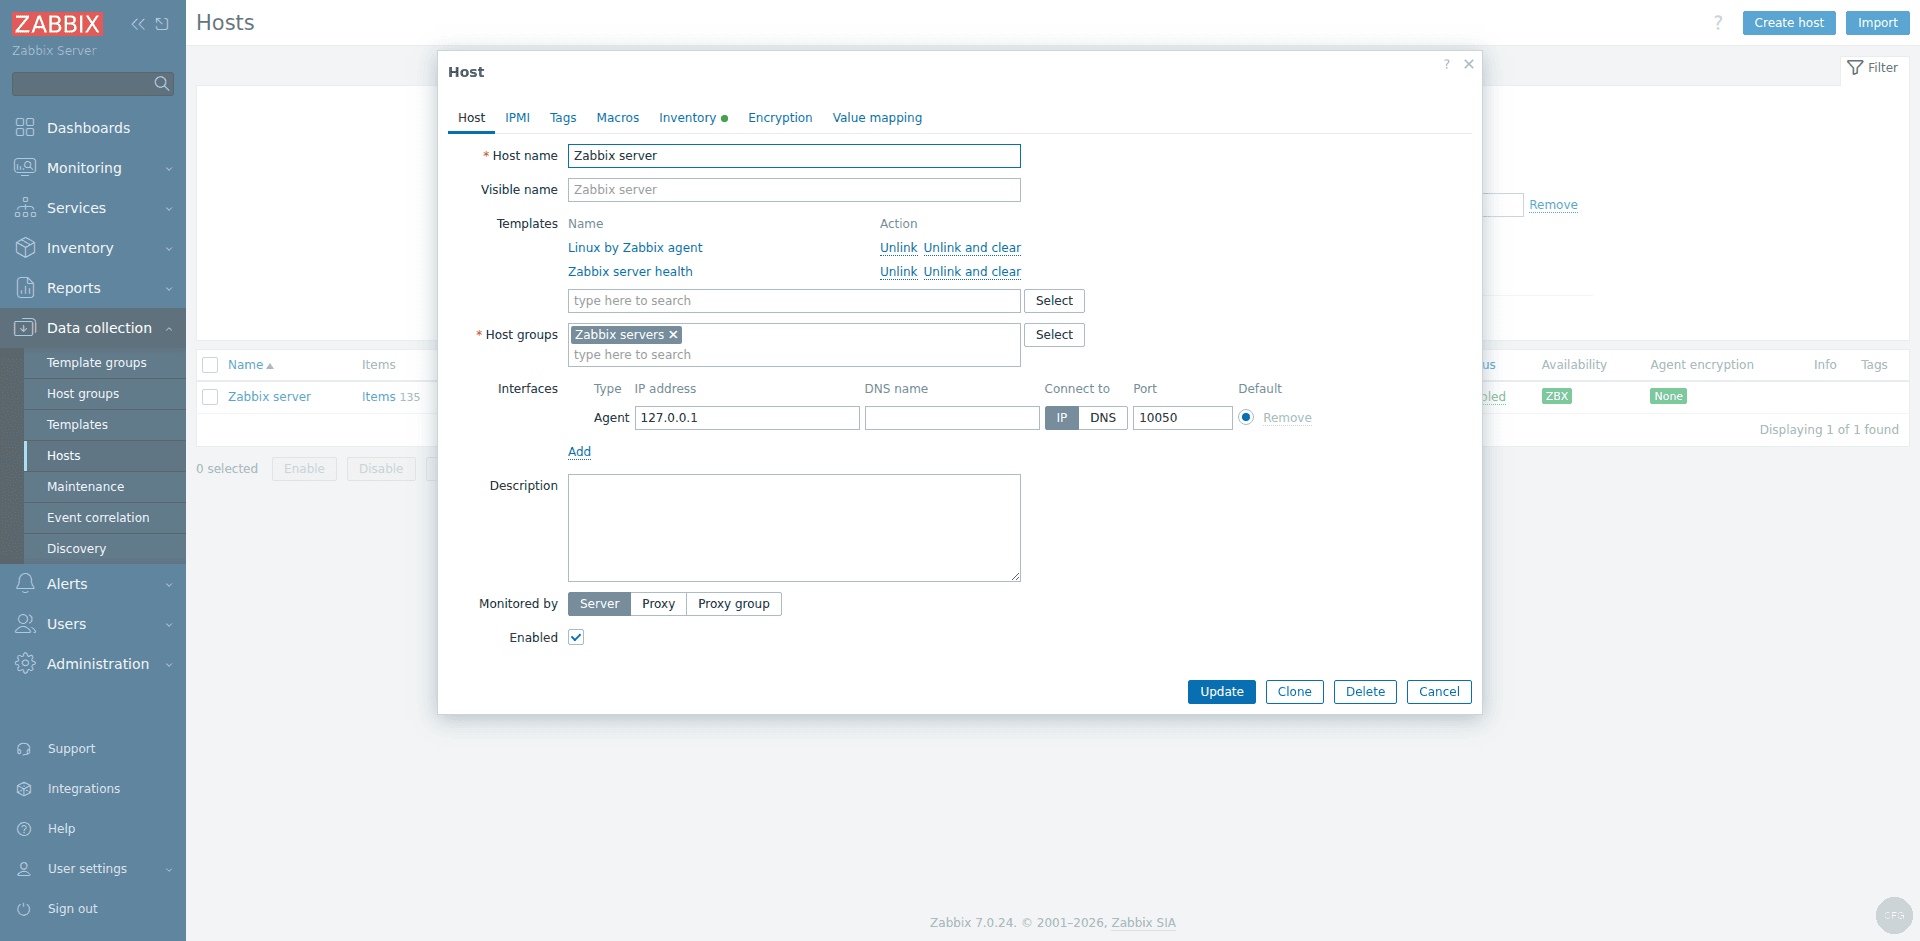Click the search magnifier in the sidebar

161,84
